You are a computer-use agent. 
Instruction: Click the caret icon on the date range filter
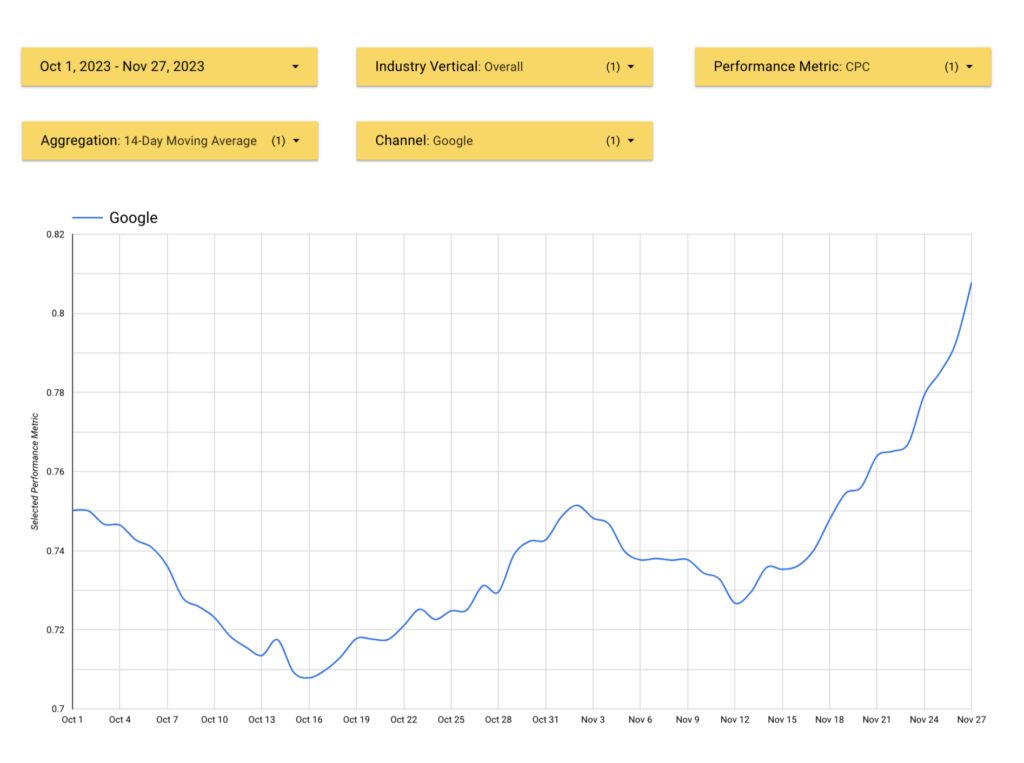[295, 66]
